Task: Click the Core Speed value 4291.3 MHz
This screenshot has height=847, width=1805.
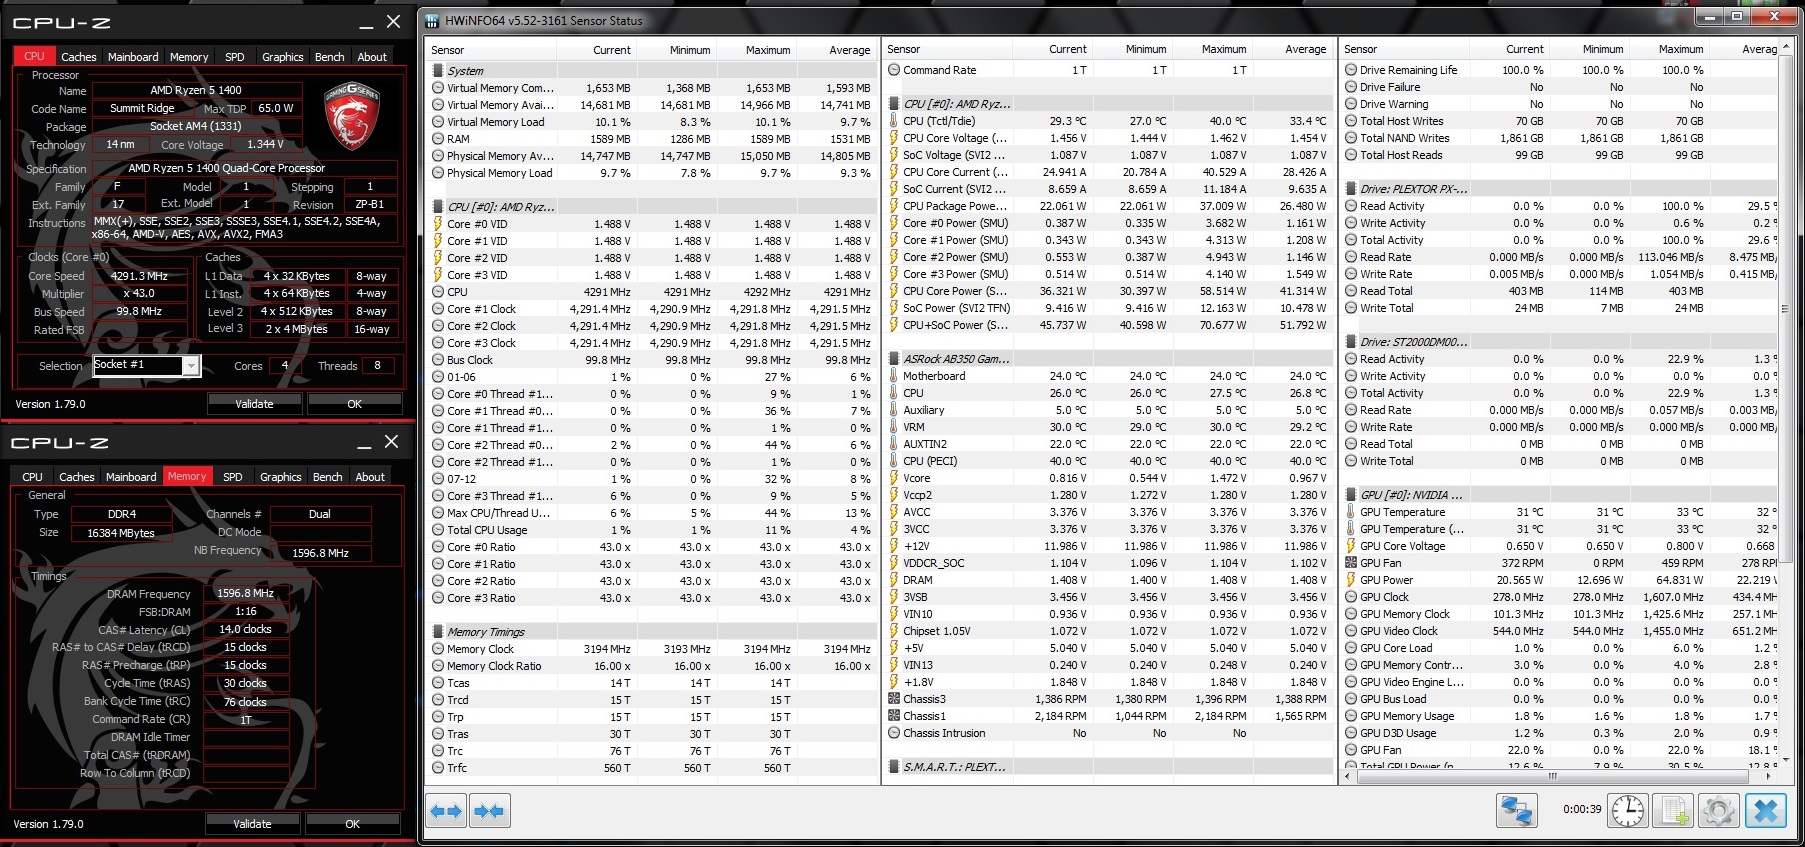Action: (139, 276)
